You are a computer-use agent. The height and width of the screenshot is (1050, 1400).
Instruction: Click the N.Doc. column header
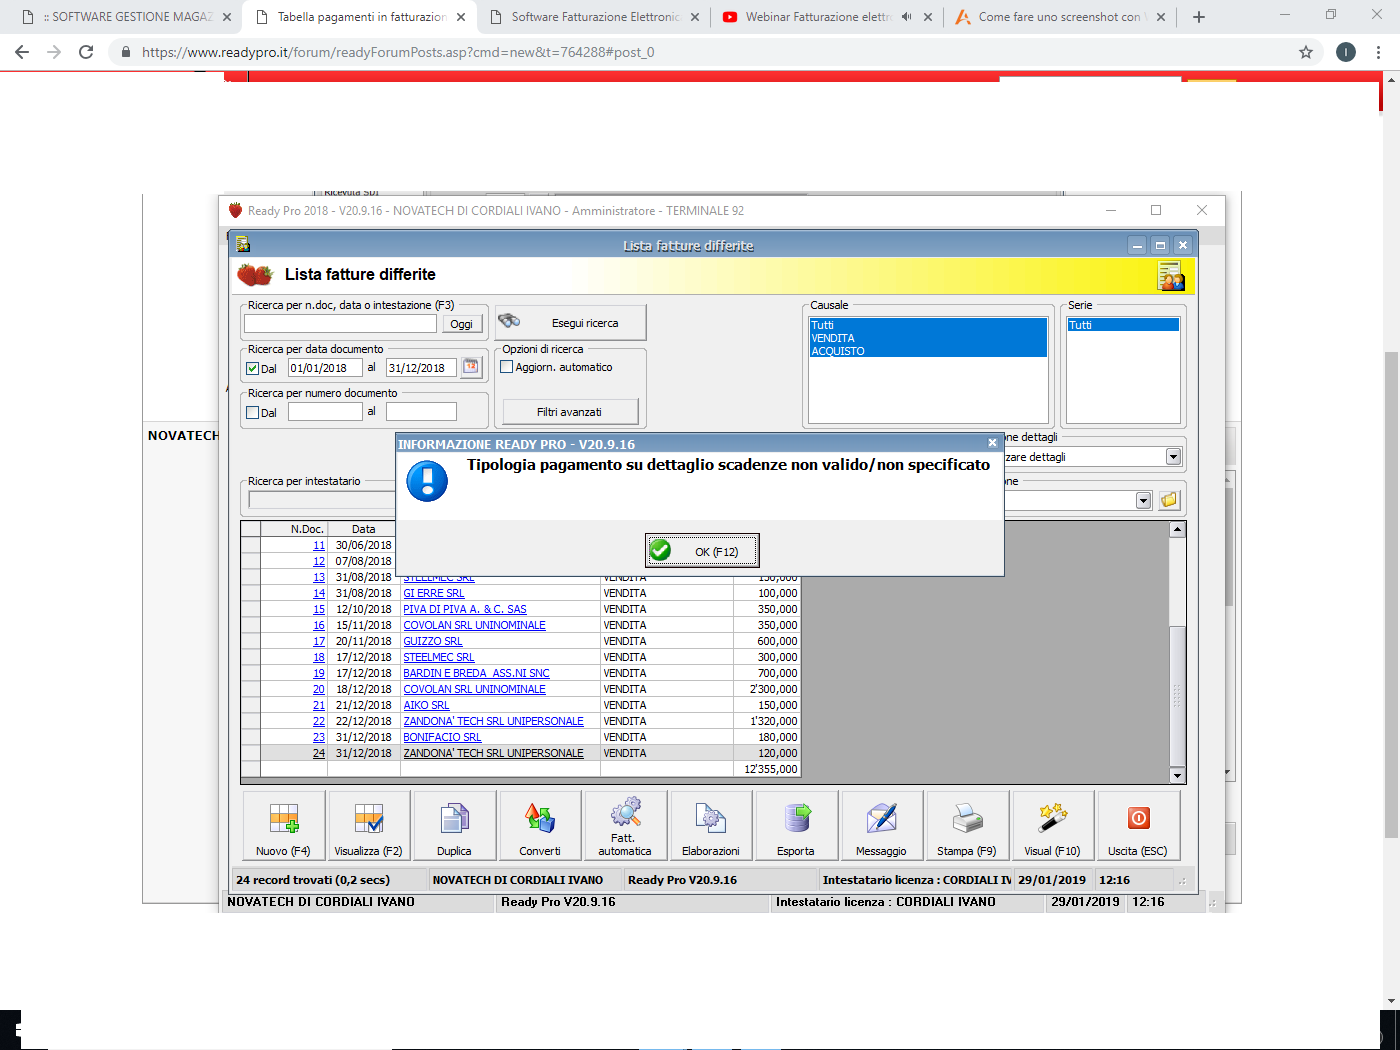coord(294,529)
